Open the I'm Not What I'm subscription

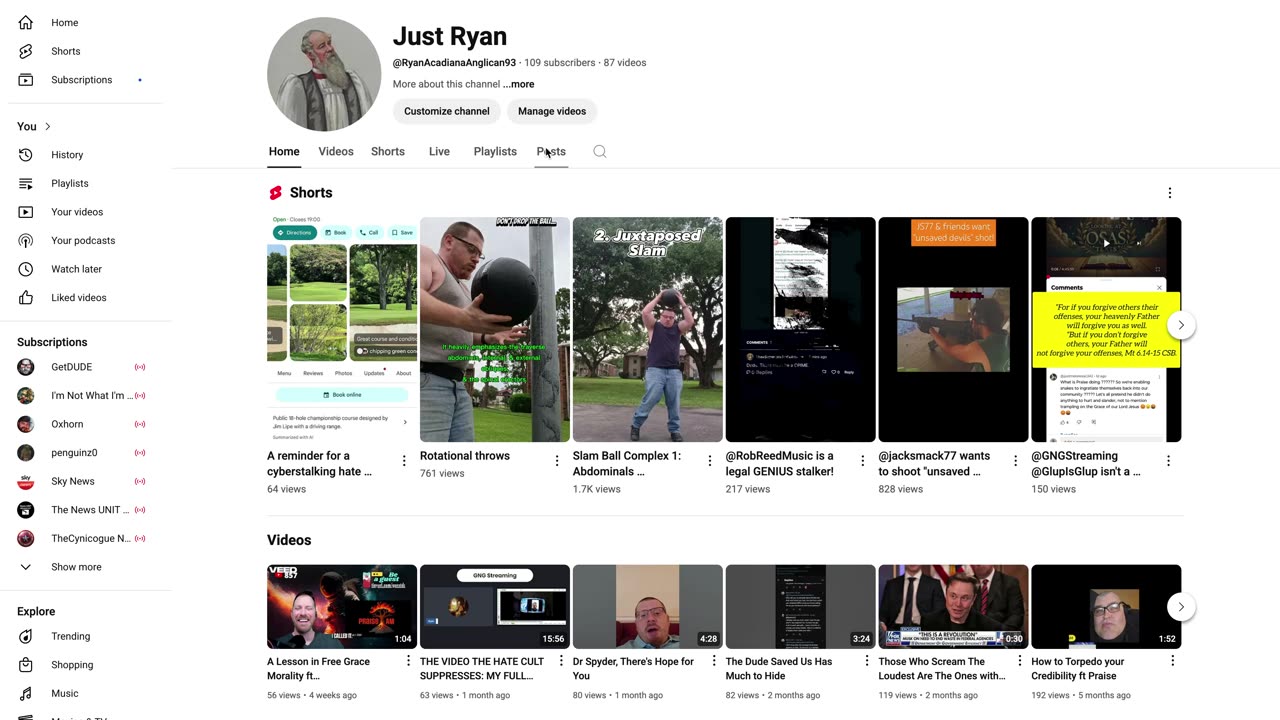click(x=81, y=396)
